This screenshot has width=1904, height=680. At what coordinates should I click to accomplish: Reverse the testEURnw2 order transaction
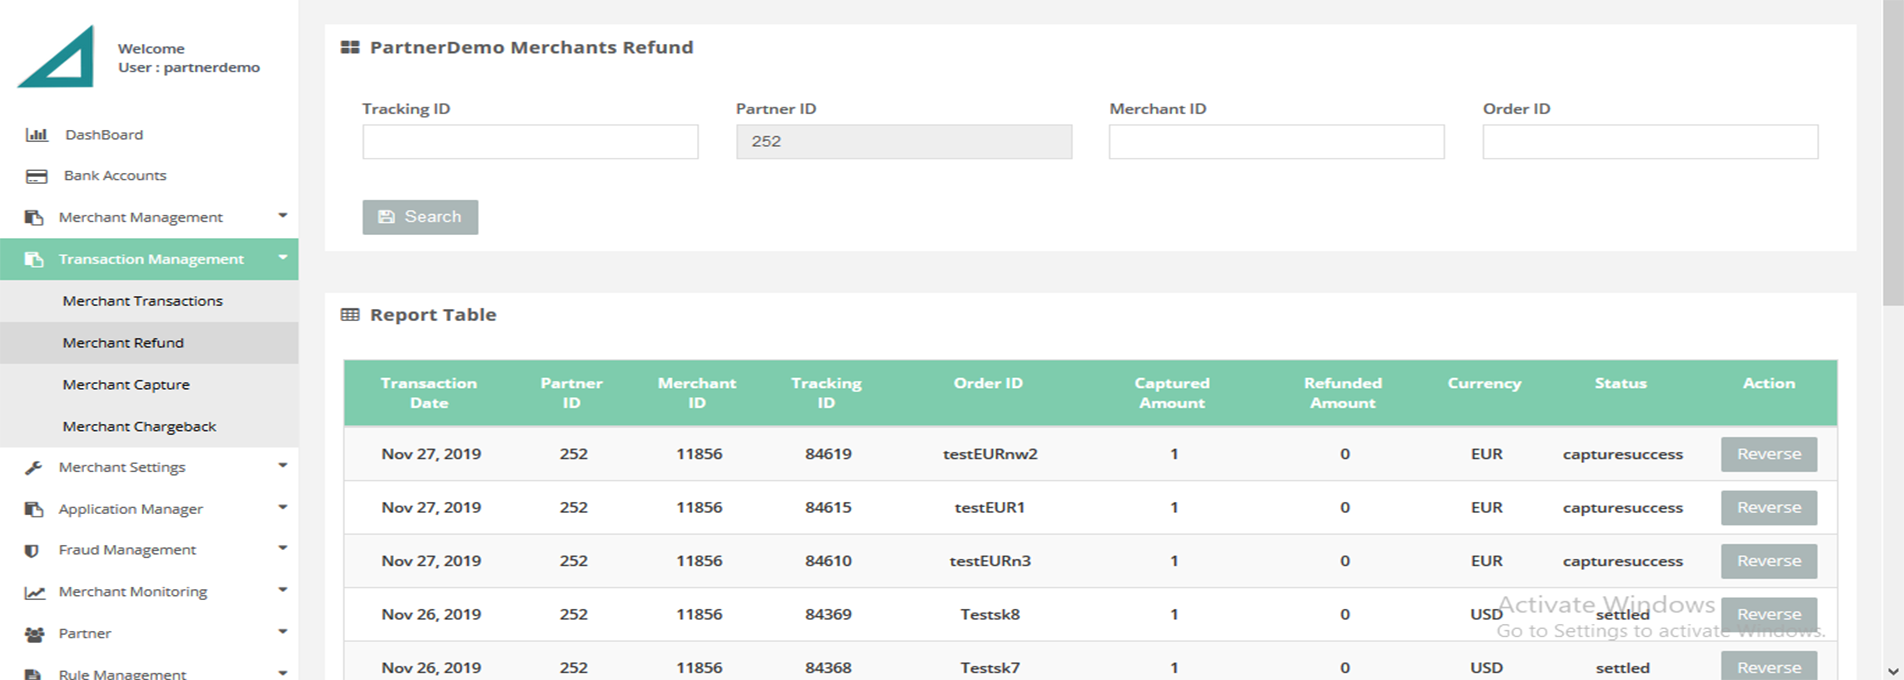(1768, 454)
